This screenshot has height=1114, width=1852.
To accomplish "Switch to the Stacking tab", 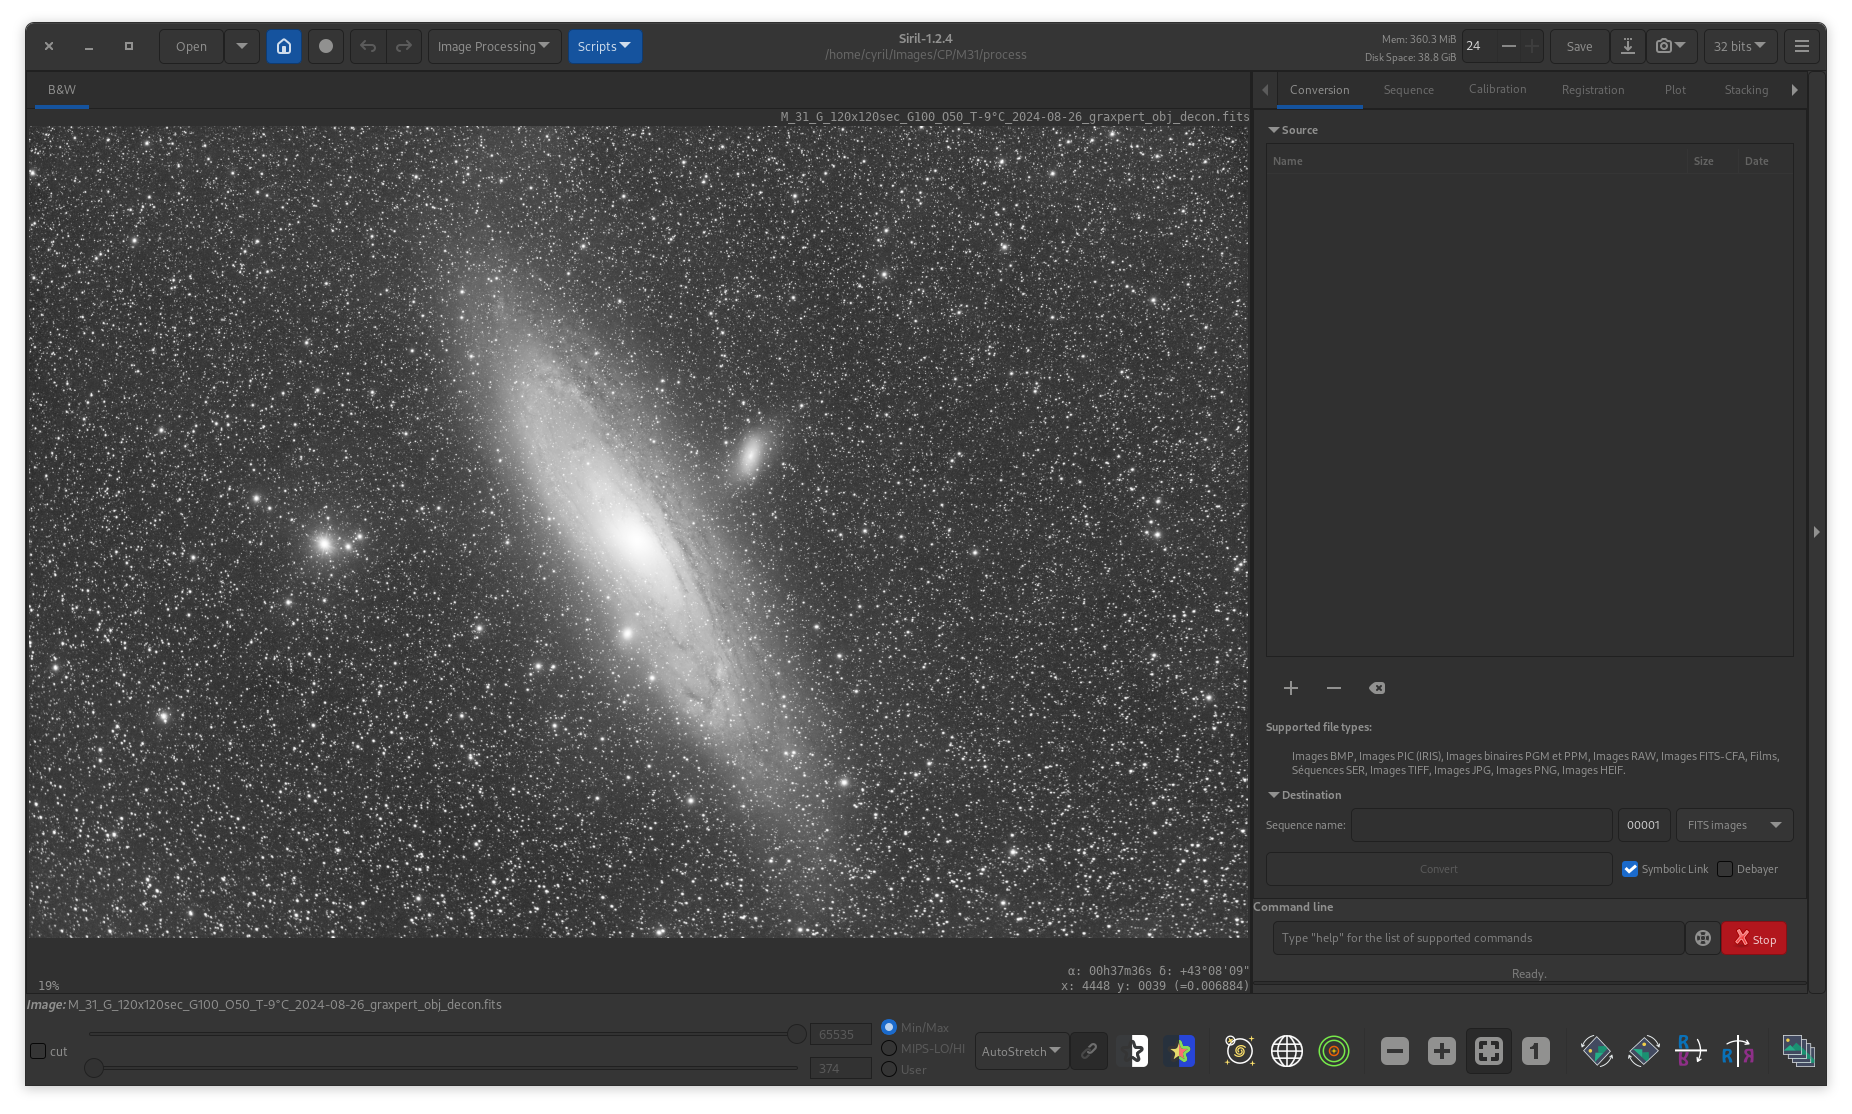I will point(1746,90).
